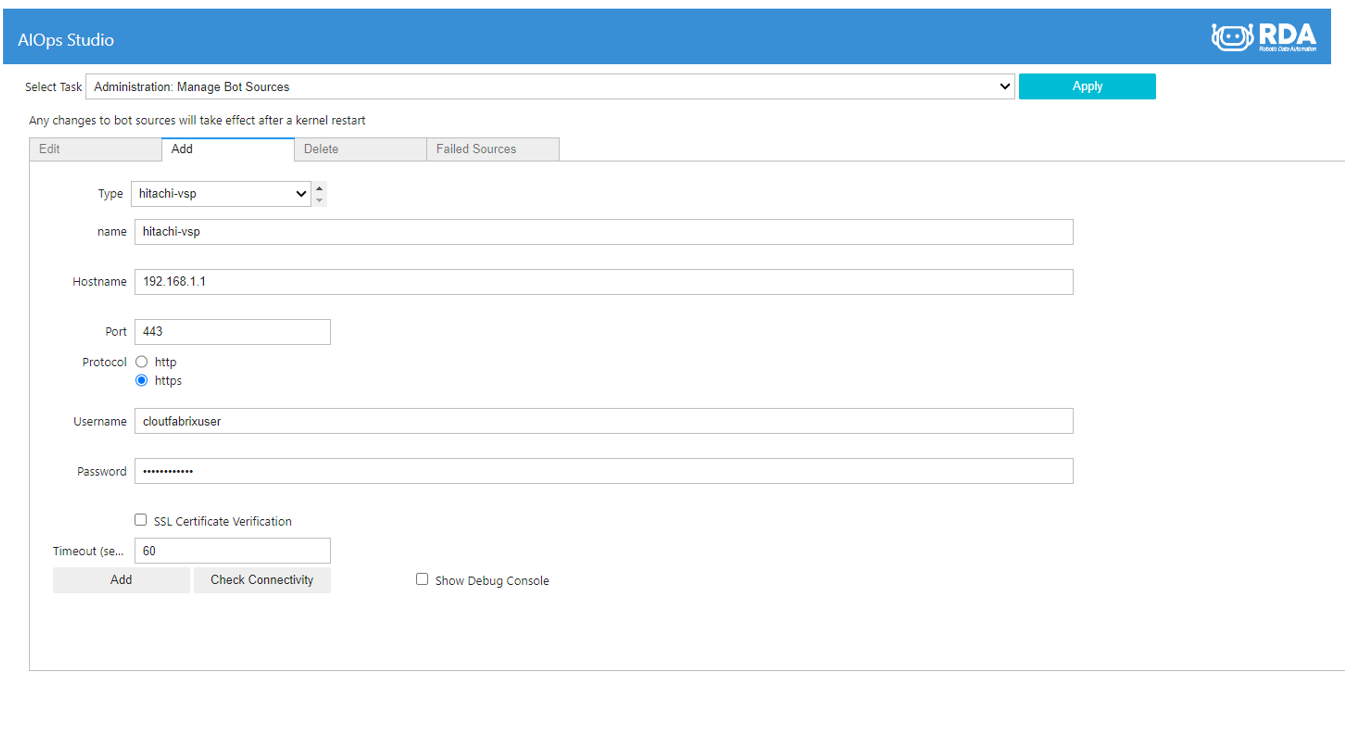This screenshot has height=734, width=1353.
Task: Click the up arrow beside Type dropdown
Action: [x=319, y=188]
